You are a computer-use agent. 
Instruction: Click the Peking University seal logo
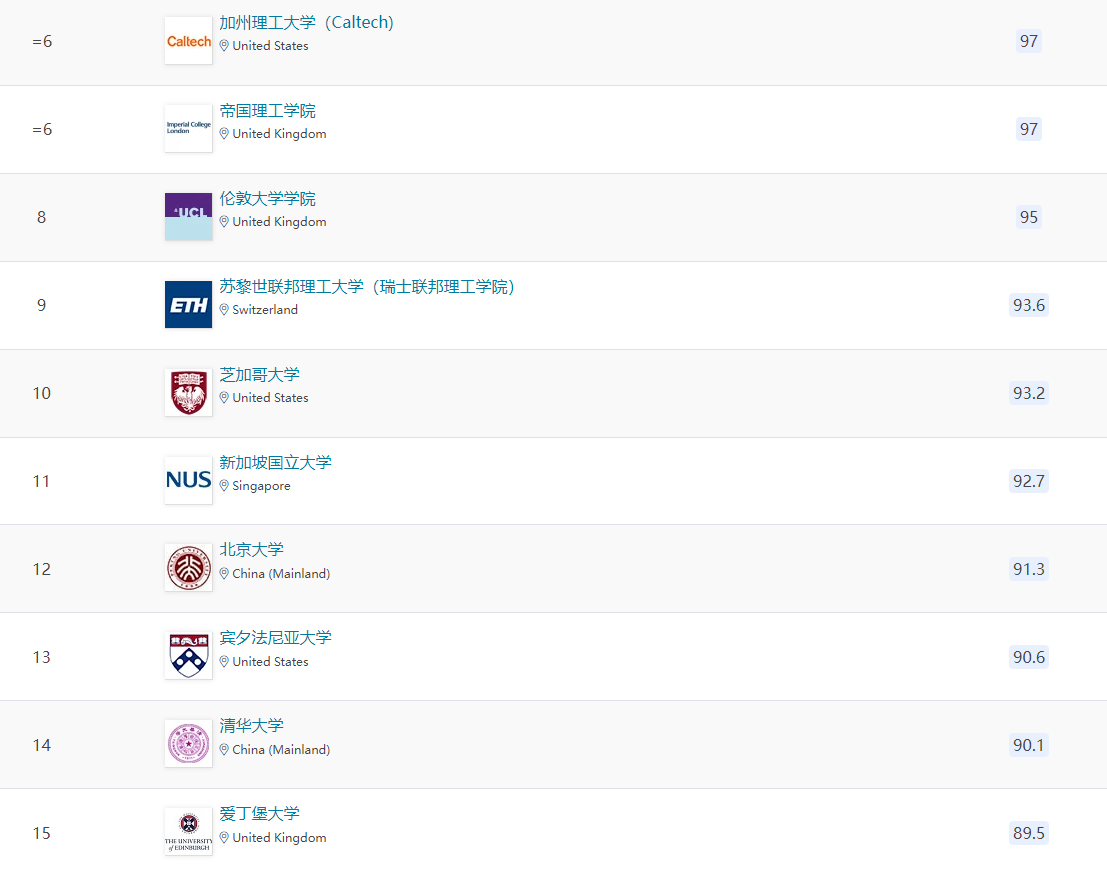click(189, 568)
